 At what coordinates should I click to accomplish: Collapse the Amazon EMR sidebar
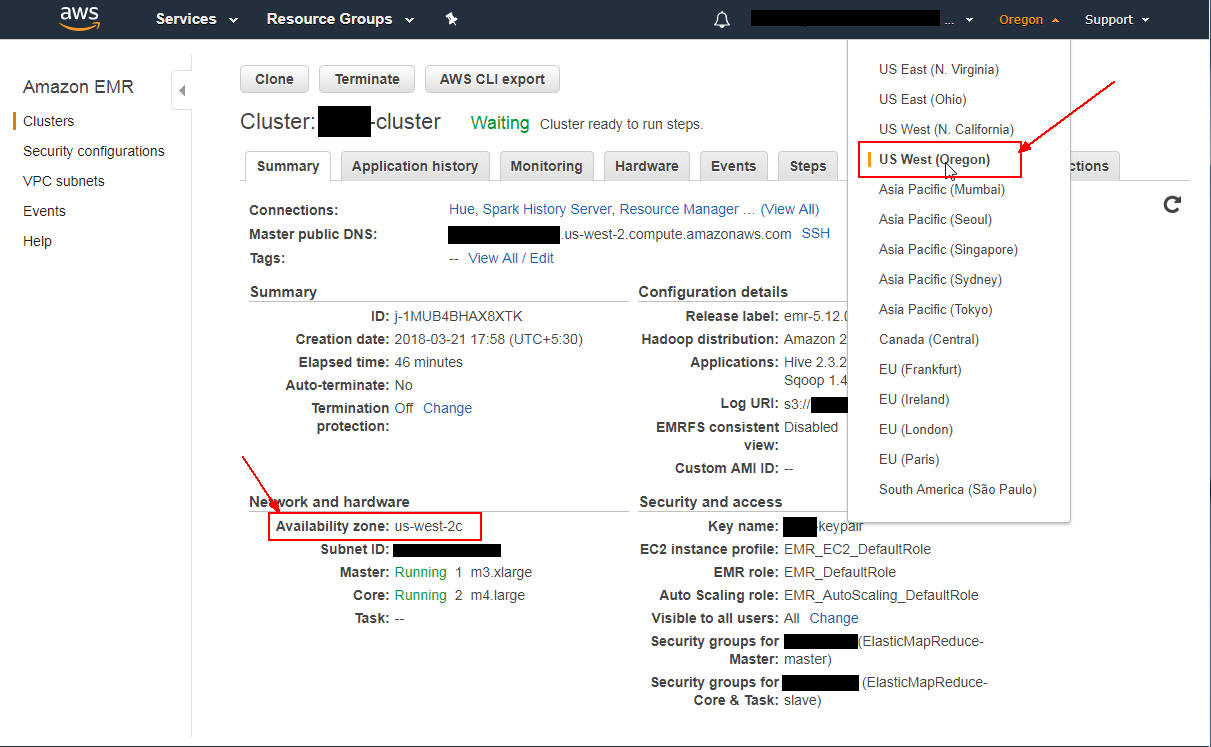coord(182,90)
